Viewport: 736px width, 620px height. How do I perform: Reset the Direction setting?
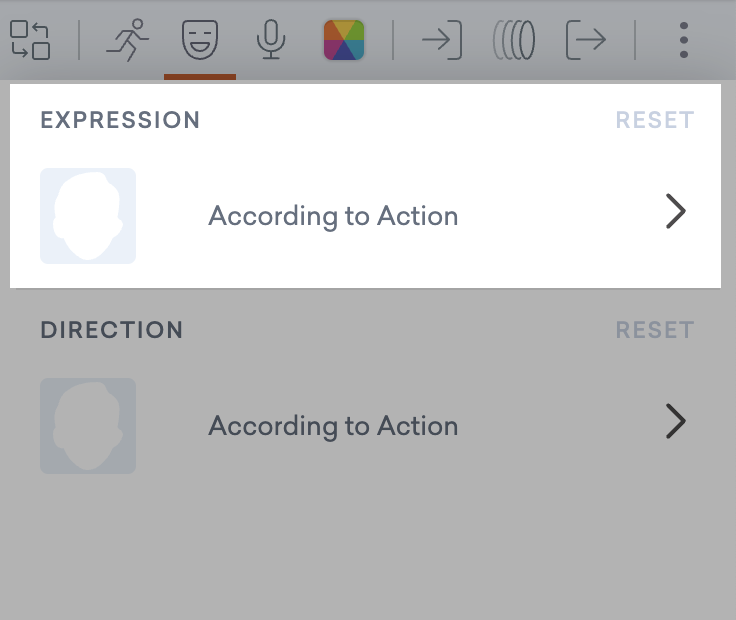click(x=655, y=330)
